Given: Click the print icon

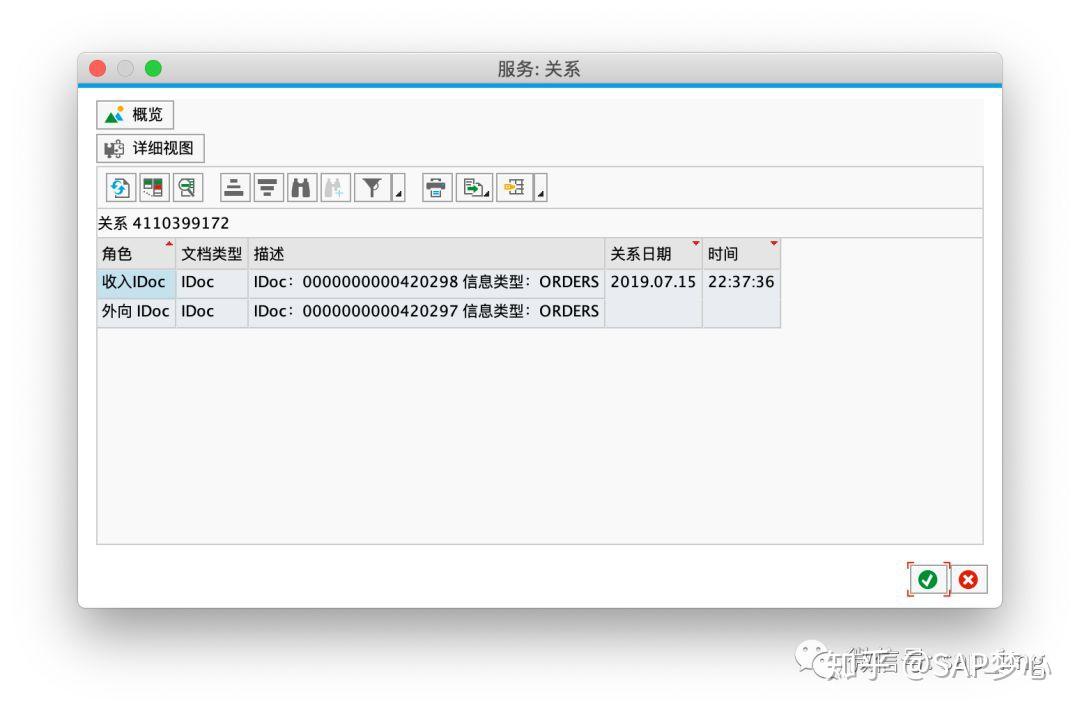Looking at the screenshot, I should click(437, 187).
